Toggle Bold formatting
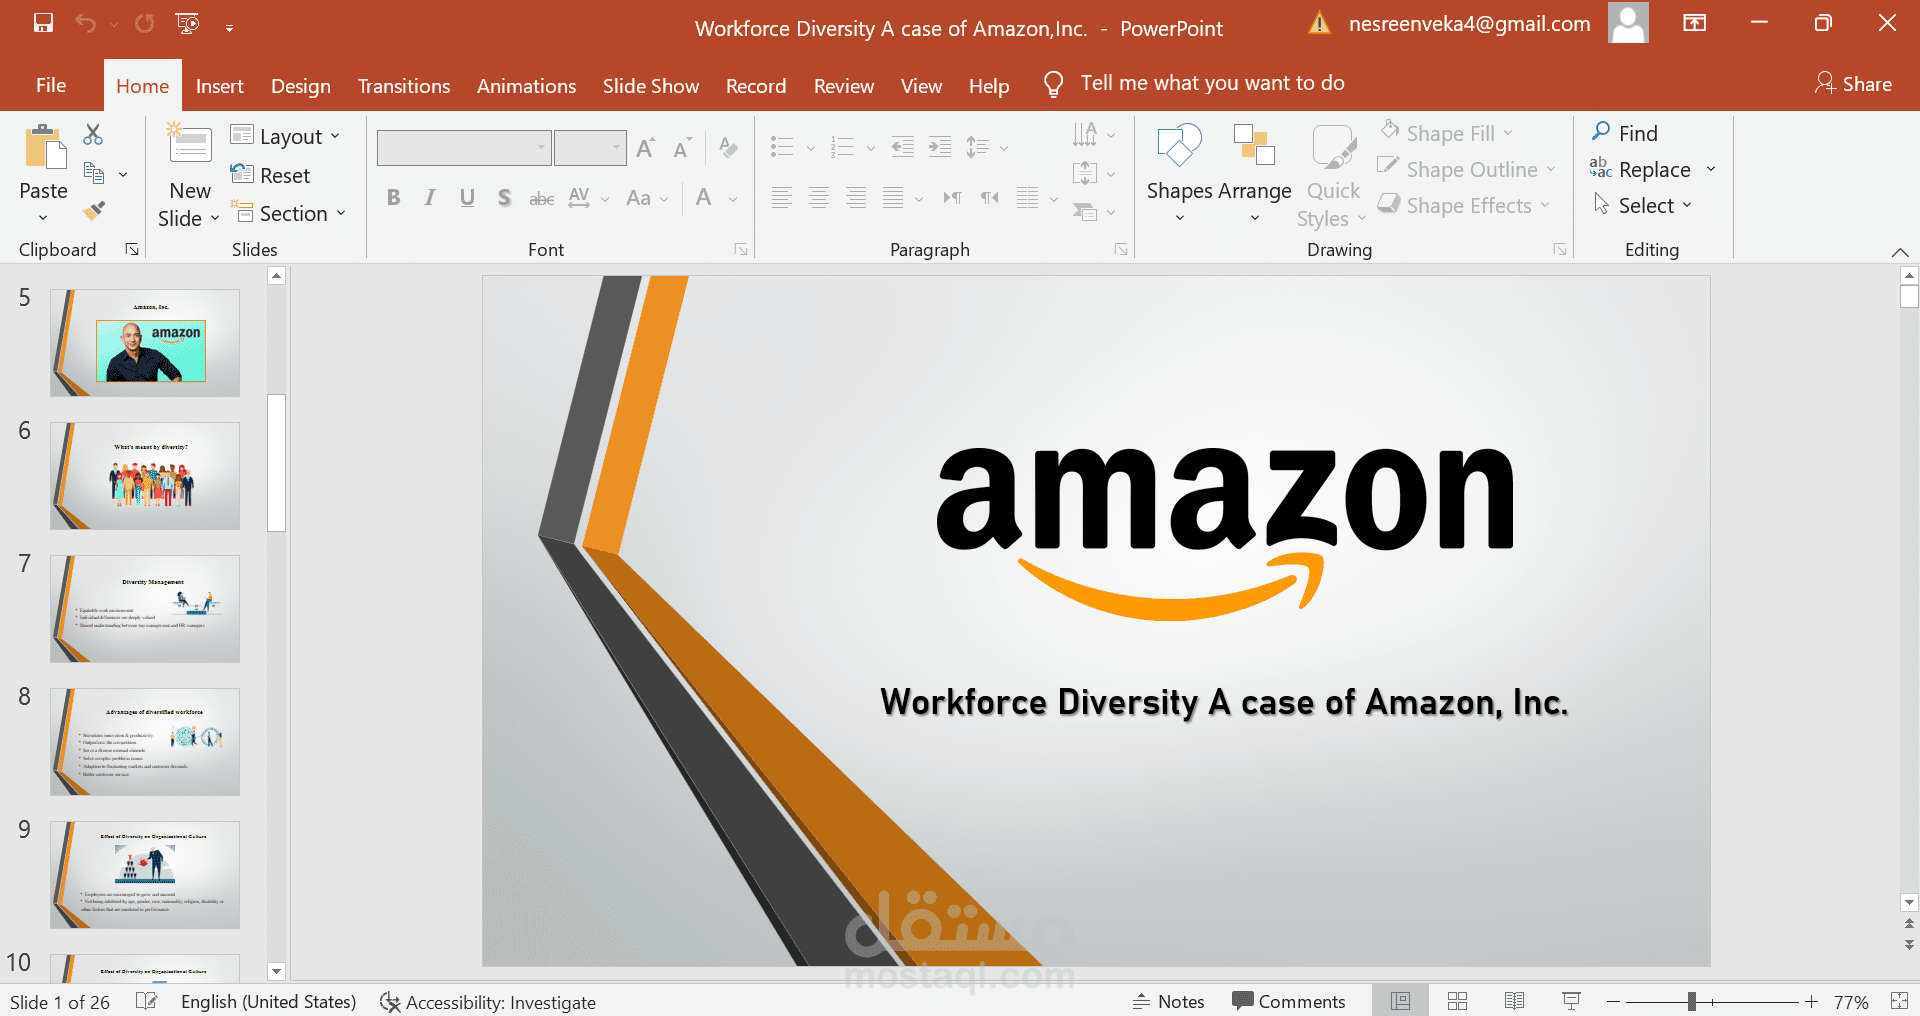The height and width of the screenshot is (1016, 1920). 394,198
